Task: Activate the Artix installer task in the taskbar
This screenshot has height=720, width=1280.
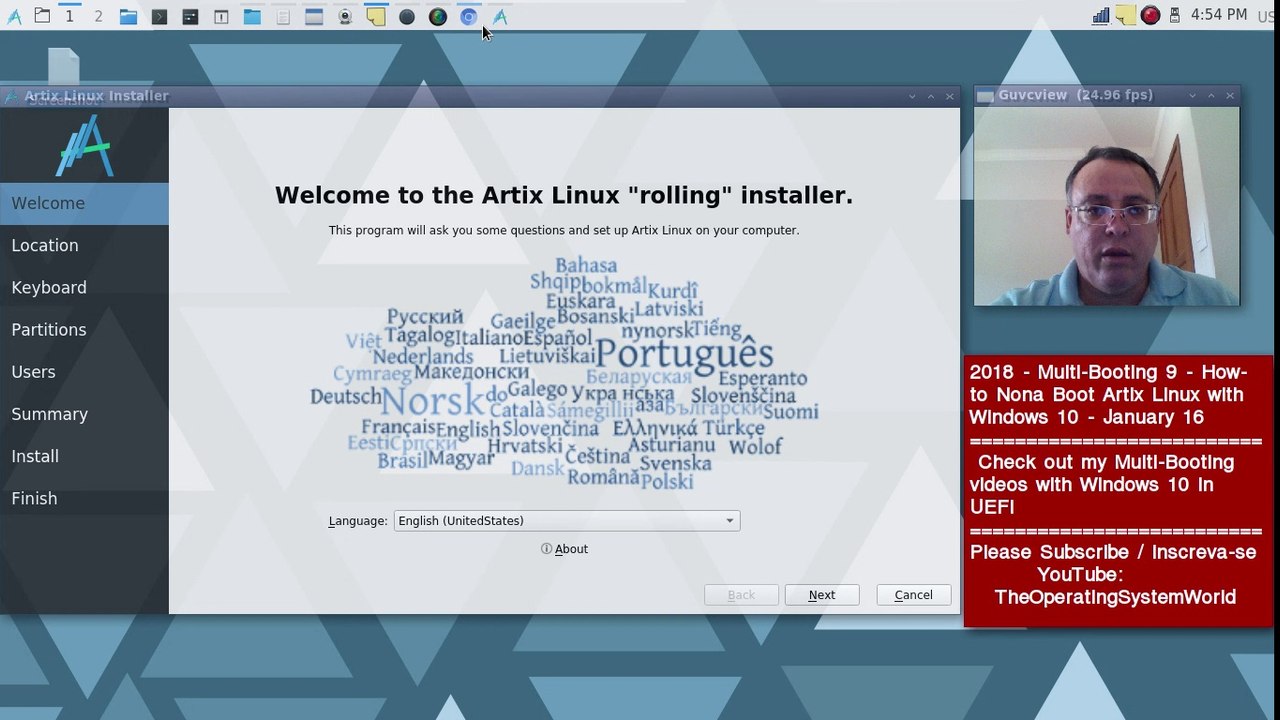Action: click(500, 16)
